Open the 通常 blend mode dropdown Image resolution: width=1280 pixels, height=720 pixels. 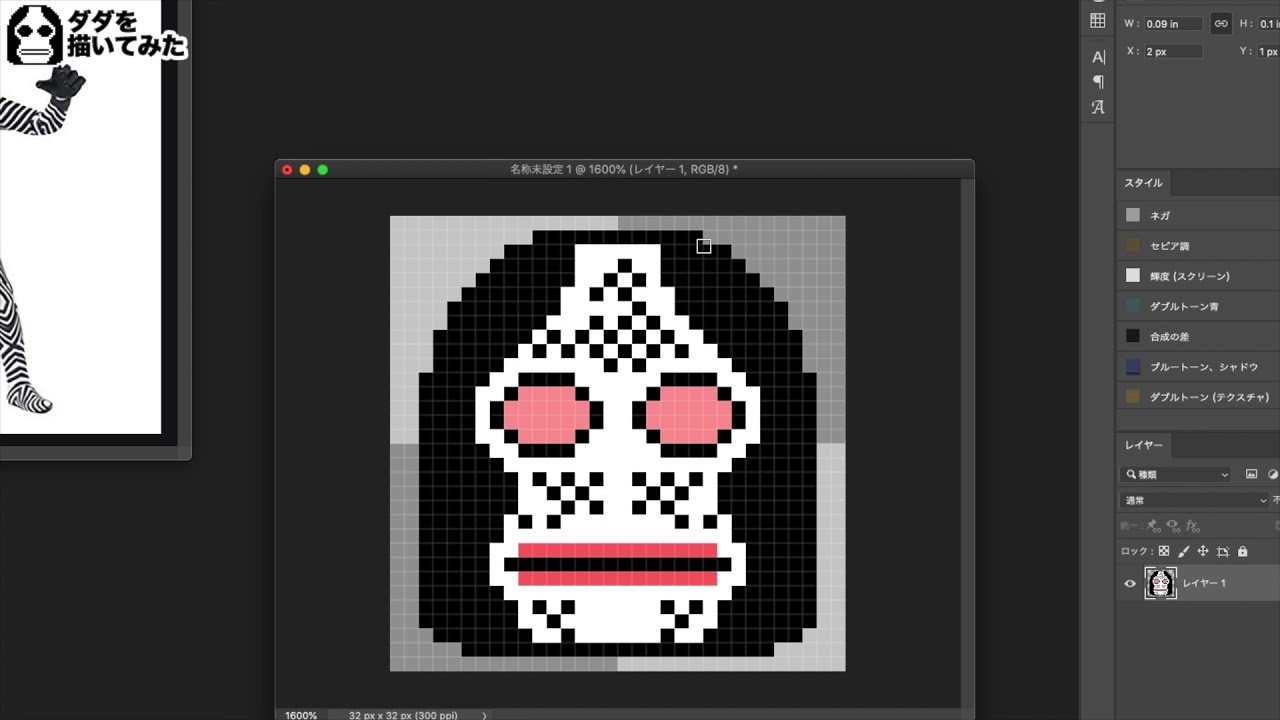tap(1195, 500)
